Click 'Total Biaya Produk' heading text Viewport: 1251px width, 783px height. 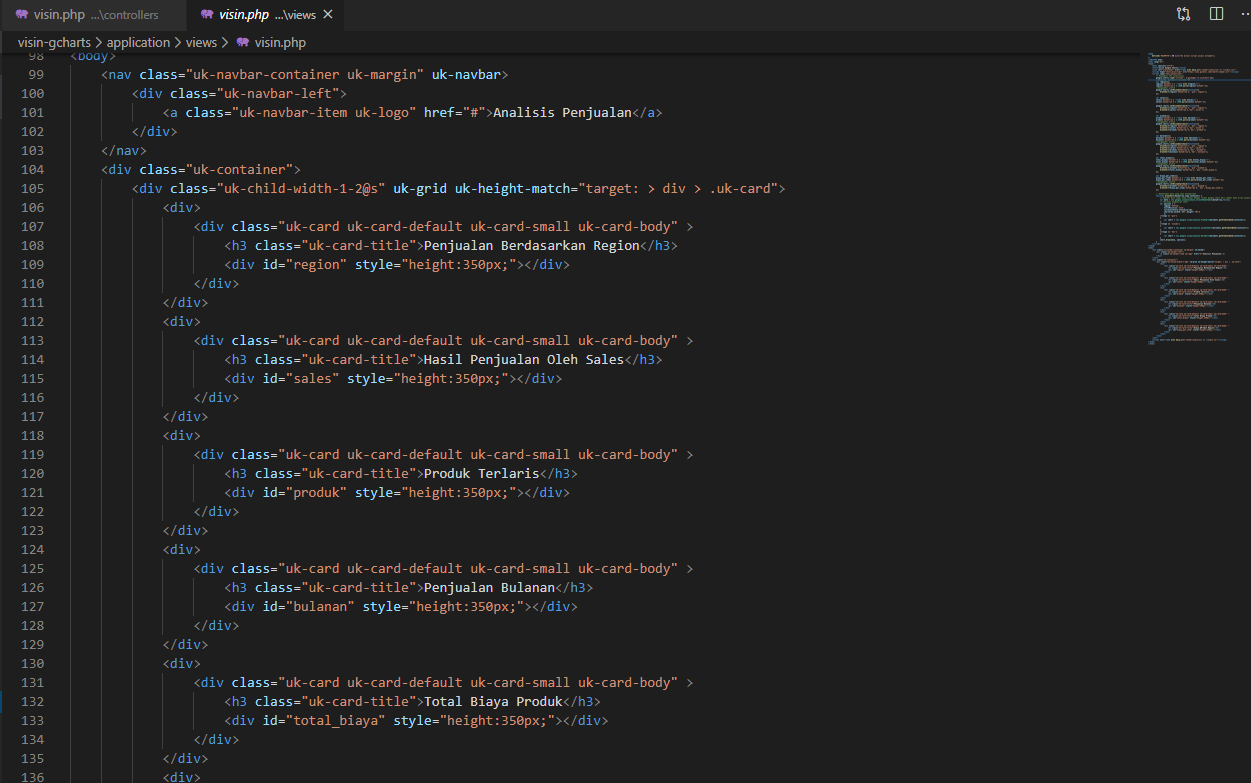coord(494,702)
